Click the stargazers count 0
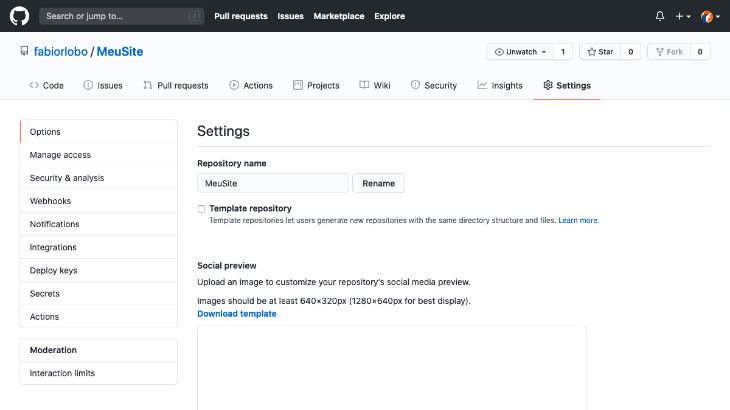This screenshot has width=730, height=410. [x=631, y=52]
